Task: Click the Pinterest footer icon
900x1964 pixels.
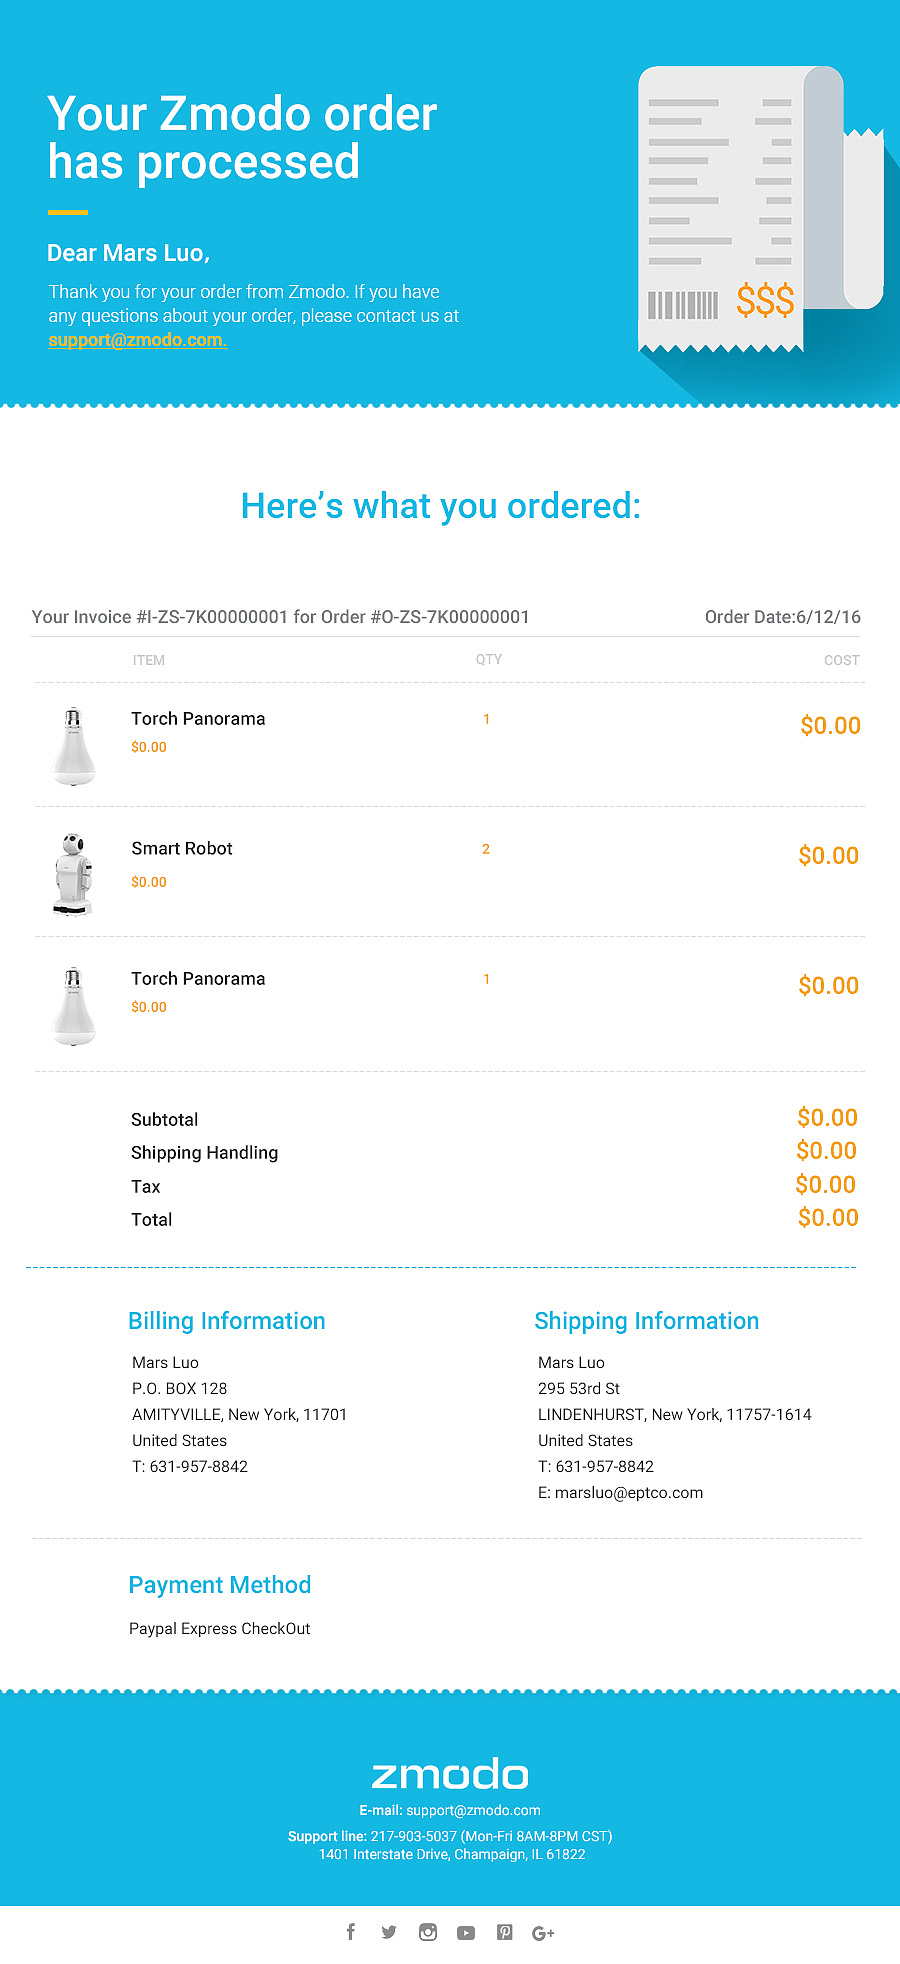Action: (x=505, y=1932)
